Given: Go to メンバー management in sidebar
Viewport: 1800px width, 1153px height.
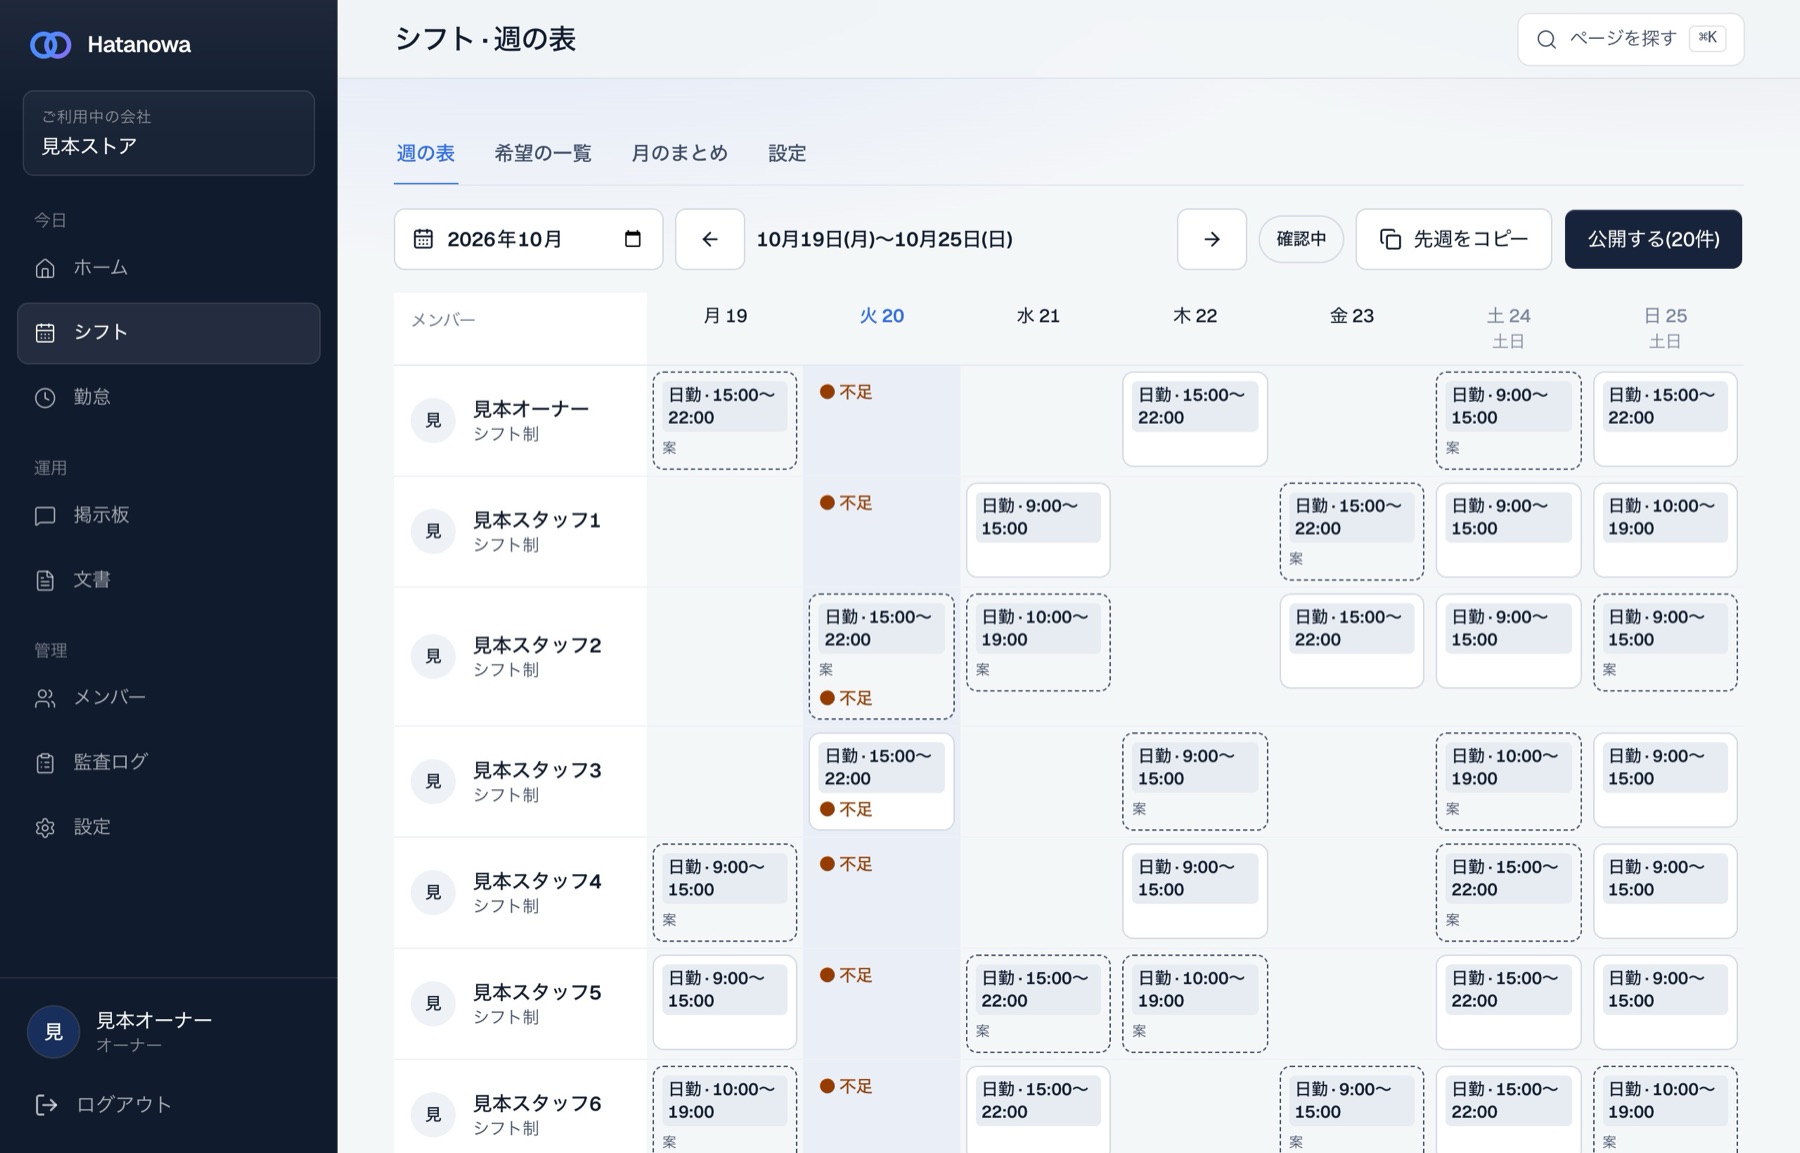Looking at the screenshot, I should 168,698.
